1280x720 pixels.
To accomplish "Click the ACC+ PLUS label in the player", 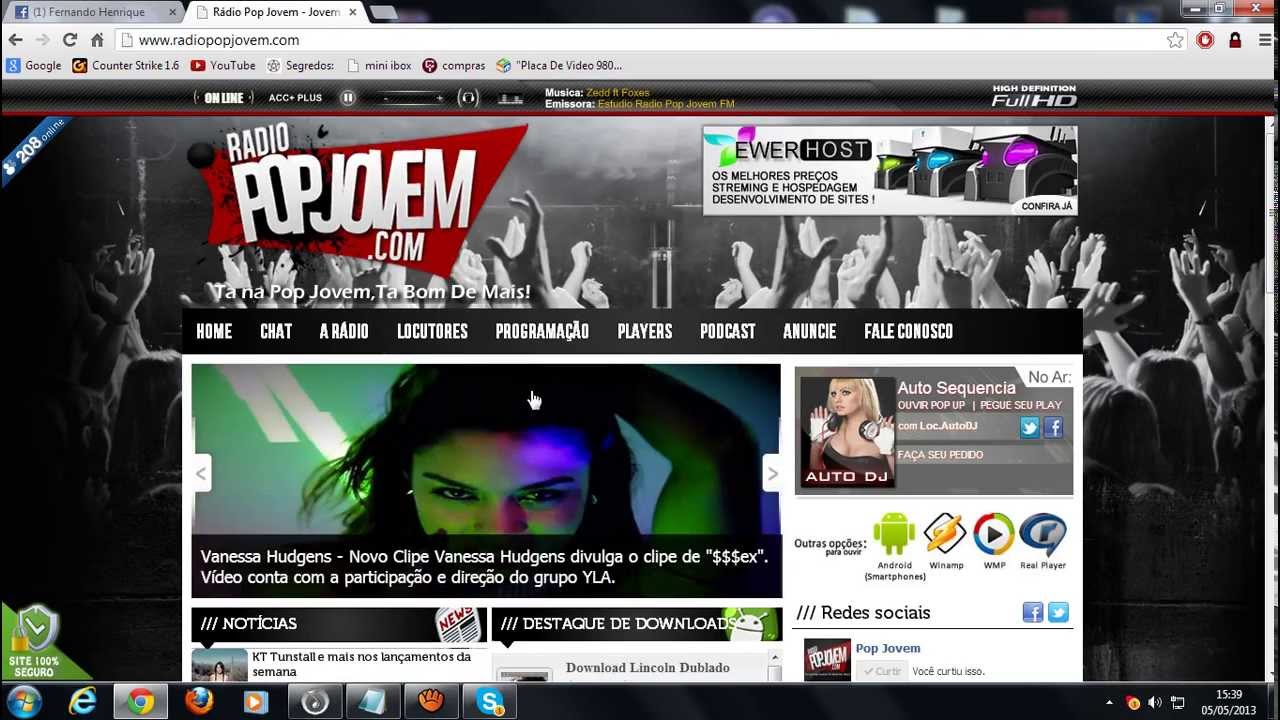I will click(295, 98).
